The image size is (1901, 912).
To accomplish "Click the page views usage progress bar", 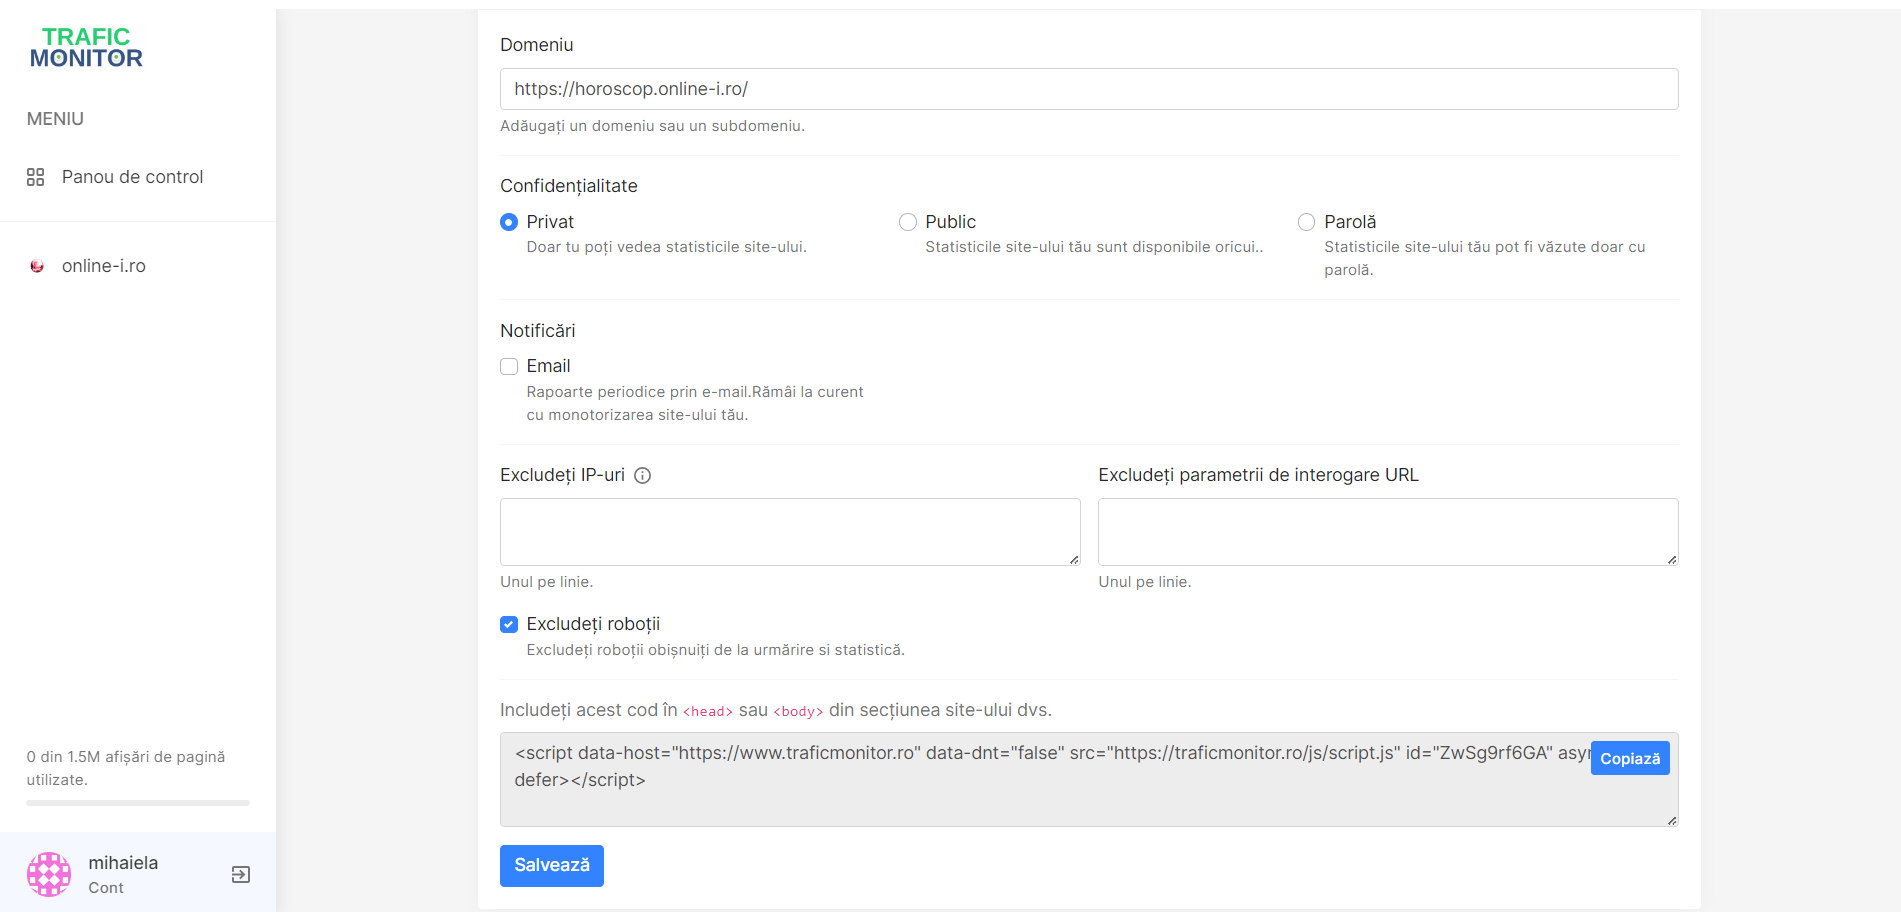I will (x=138, y=803).
